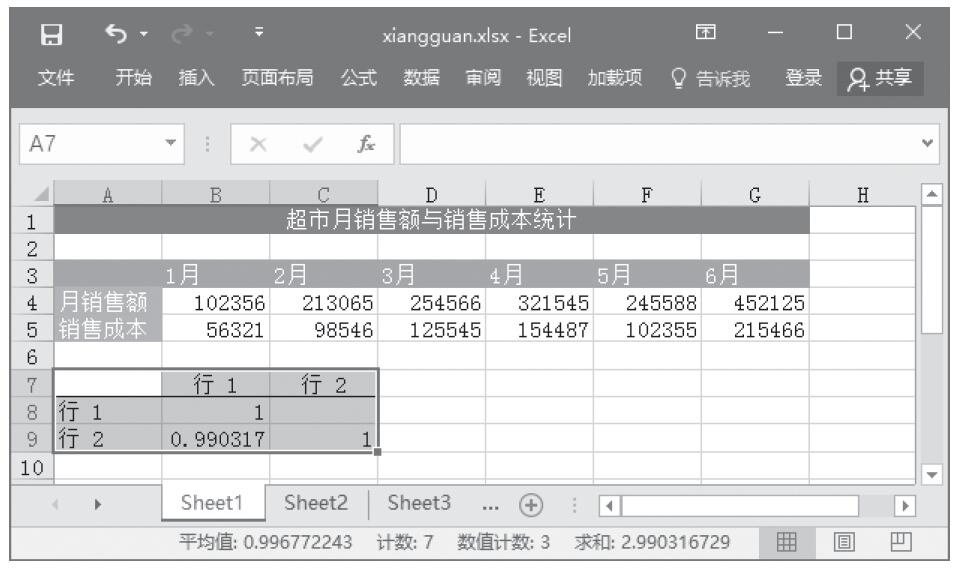Open Customize Quick Access Toolbar dropdown

pyautogui.click(x=259, y=36)
